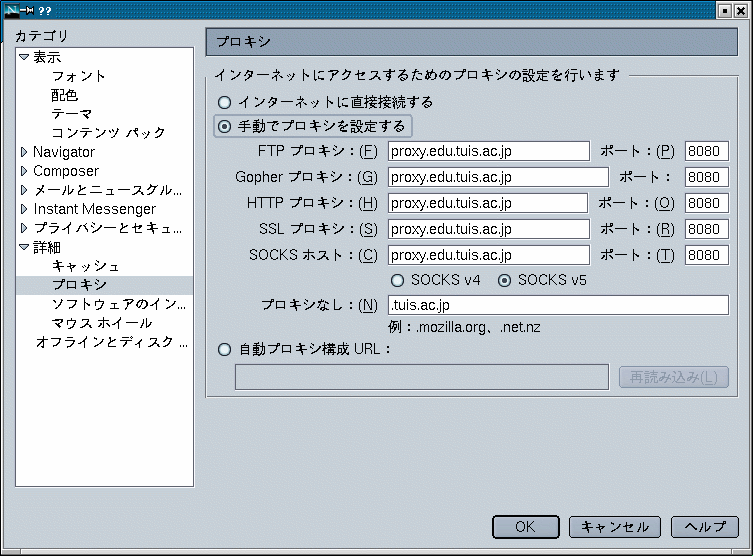Screen dimensions: 753x556
Task: Expand the メールとニュースグループ category
Action: coord(24,190)
